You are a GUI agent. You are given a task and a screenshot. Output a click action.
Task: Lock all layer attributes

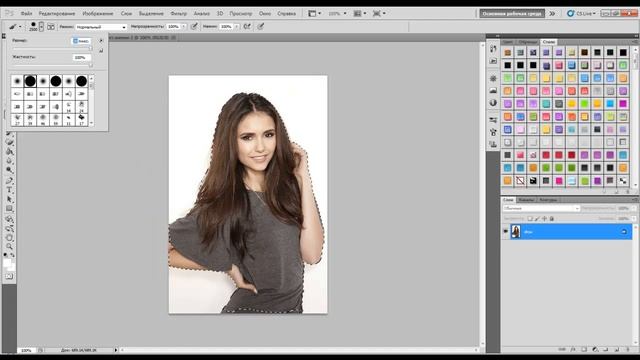click(552, 219)
